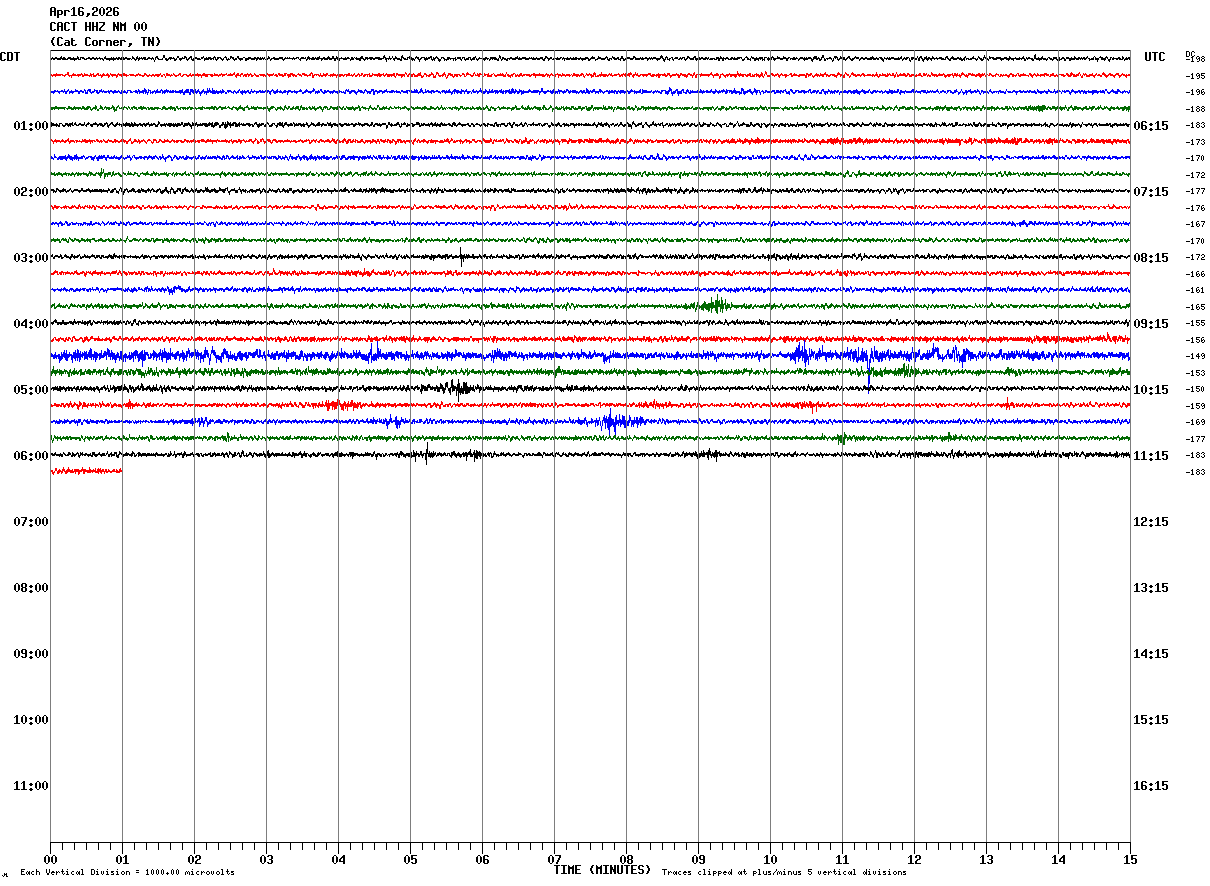The image size is (1210, 886).
Task: Click the UTC time zone label
Action: pyautogui.click(x=1155, y=57)
